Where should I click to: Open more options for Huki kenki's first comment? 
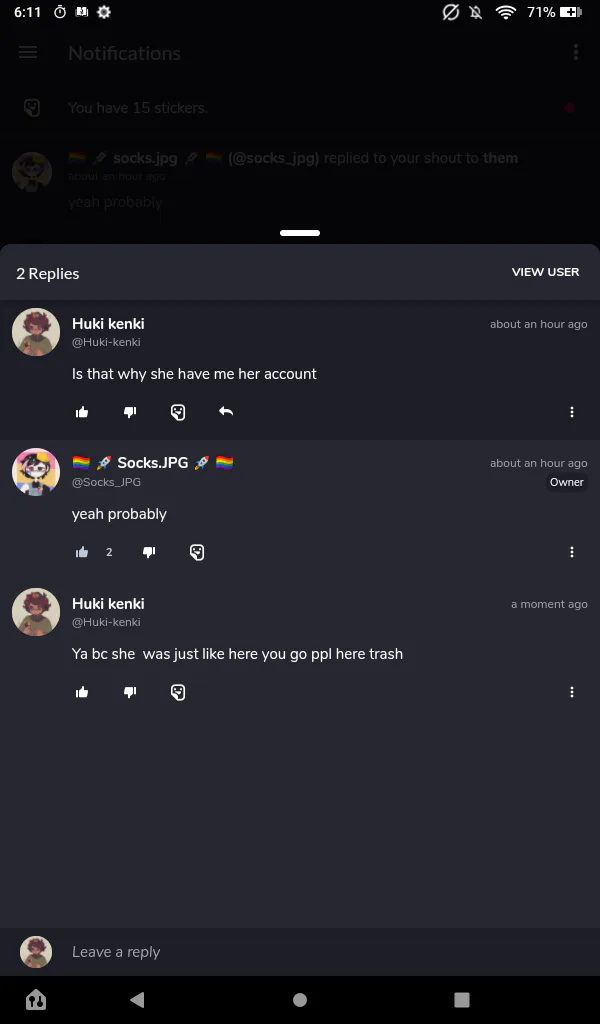pyautogui.click(x=572, y=412)
